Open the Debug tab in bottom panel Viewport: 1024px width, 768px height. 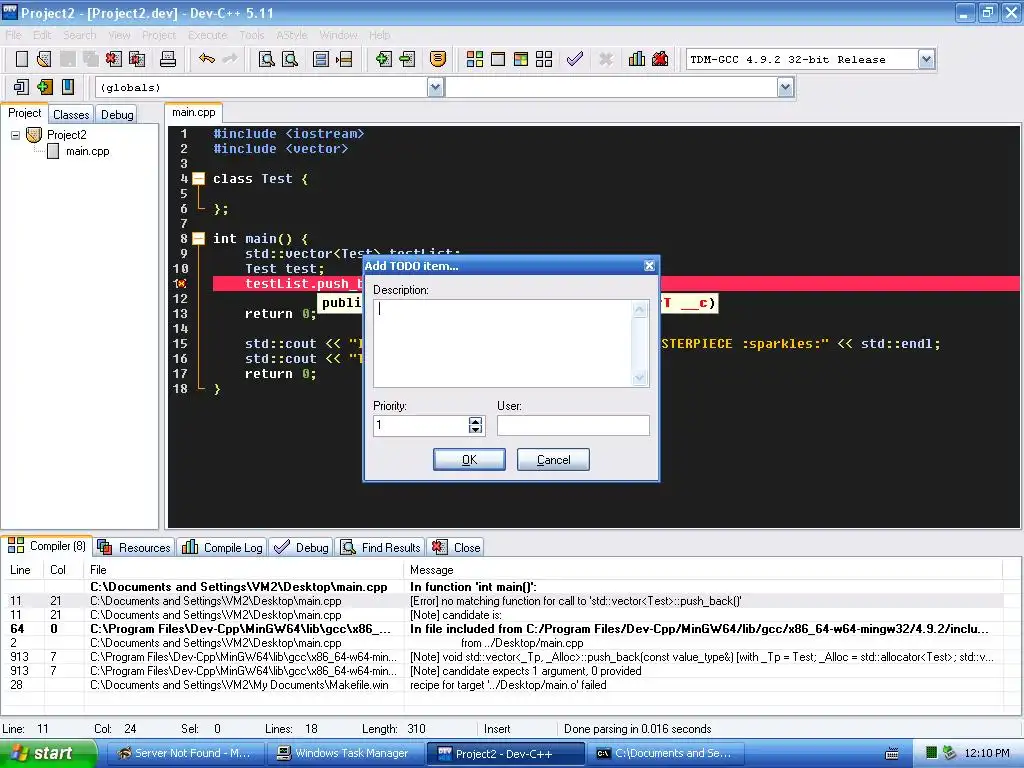coord(301,547)
